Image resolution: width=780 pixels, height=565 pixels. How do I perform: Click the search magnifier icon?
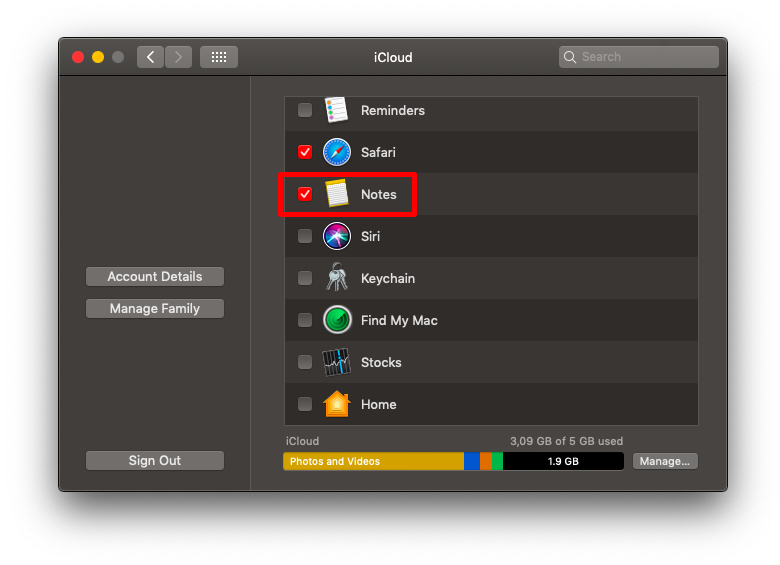[x=570, y=57]
